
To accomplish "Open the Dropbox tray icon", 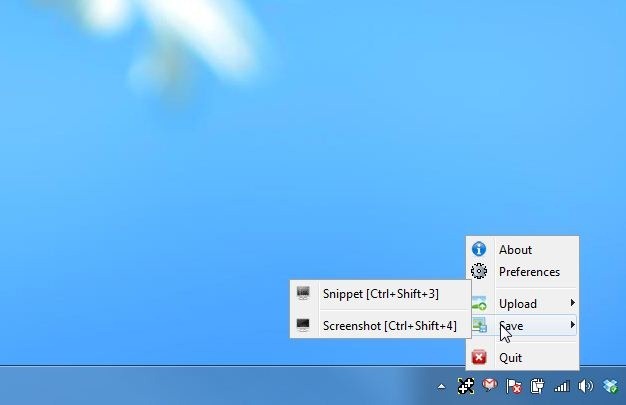I will (611, 386).
